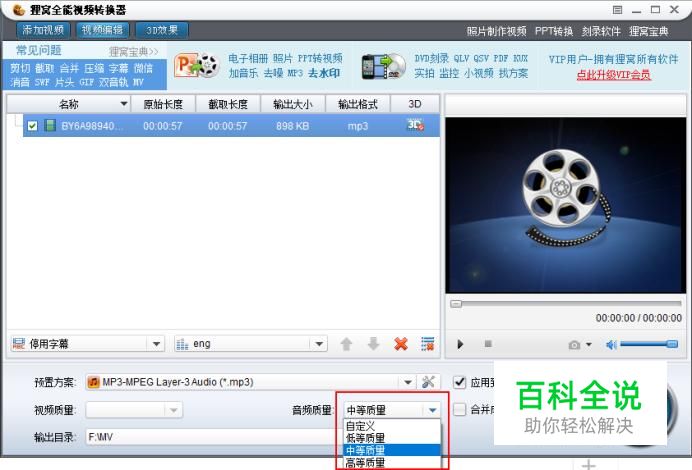The image size is (692, 470).
Task: Sort by the 原始长度 column header
Action: pos(163,104)
